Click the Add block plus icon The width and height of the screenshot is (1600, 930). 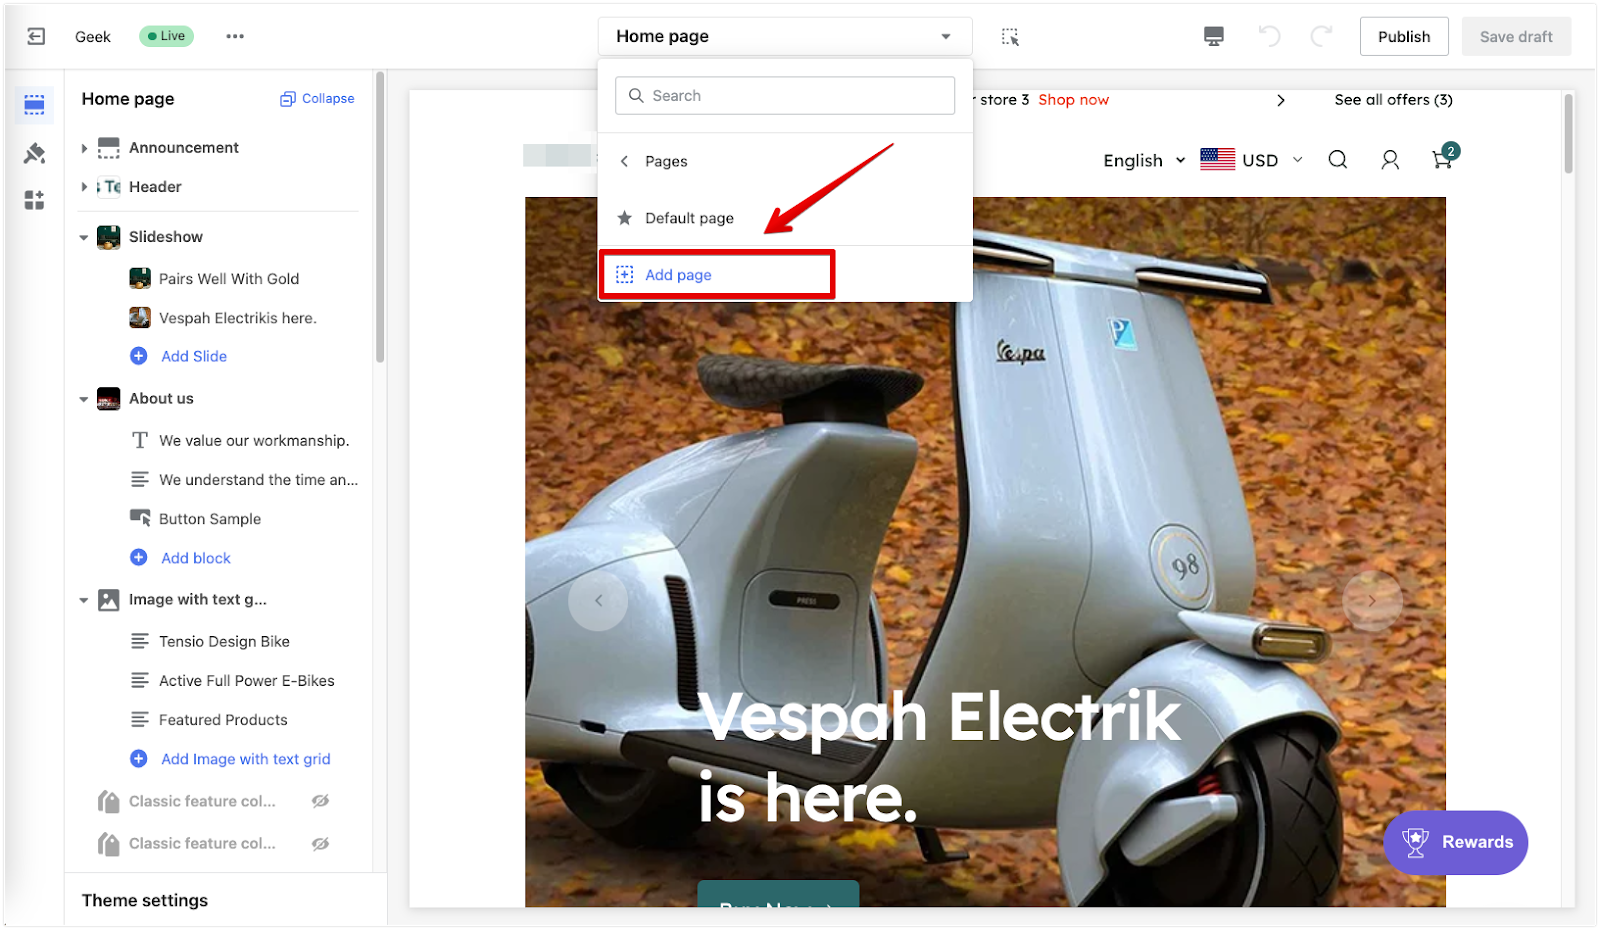(x=139, y=557)
